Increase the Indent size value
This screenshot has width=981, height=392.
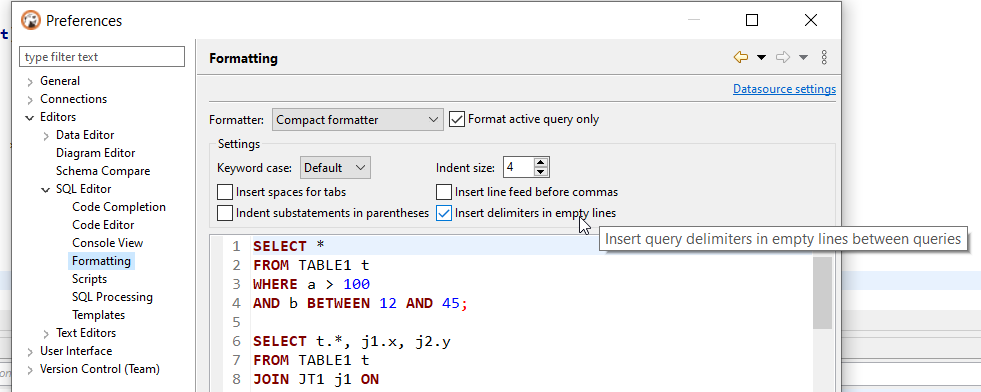[x=541, y=163]
